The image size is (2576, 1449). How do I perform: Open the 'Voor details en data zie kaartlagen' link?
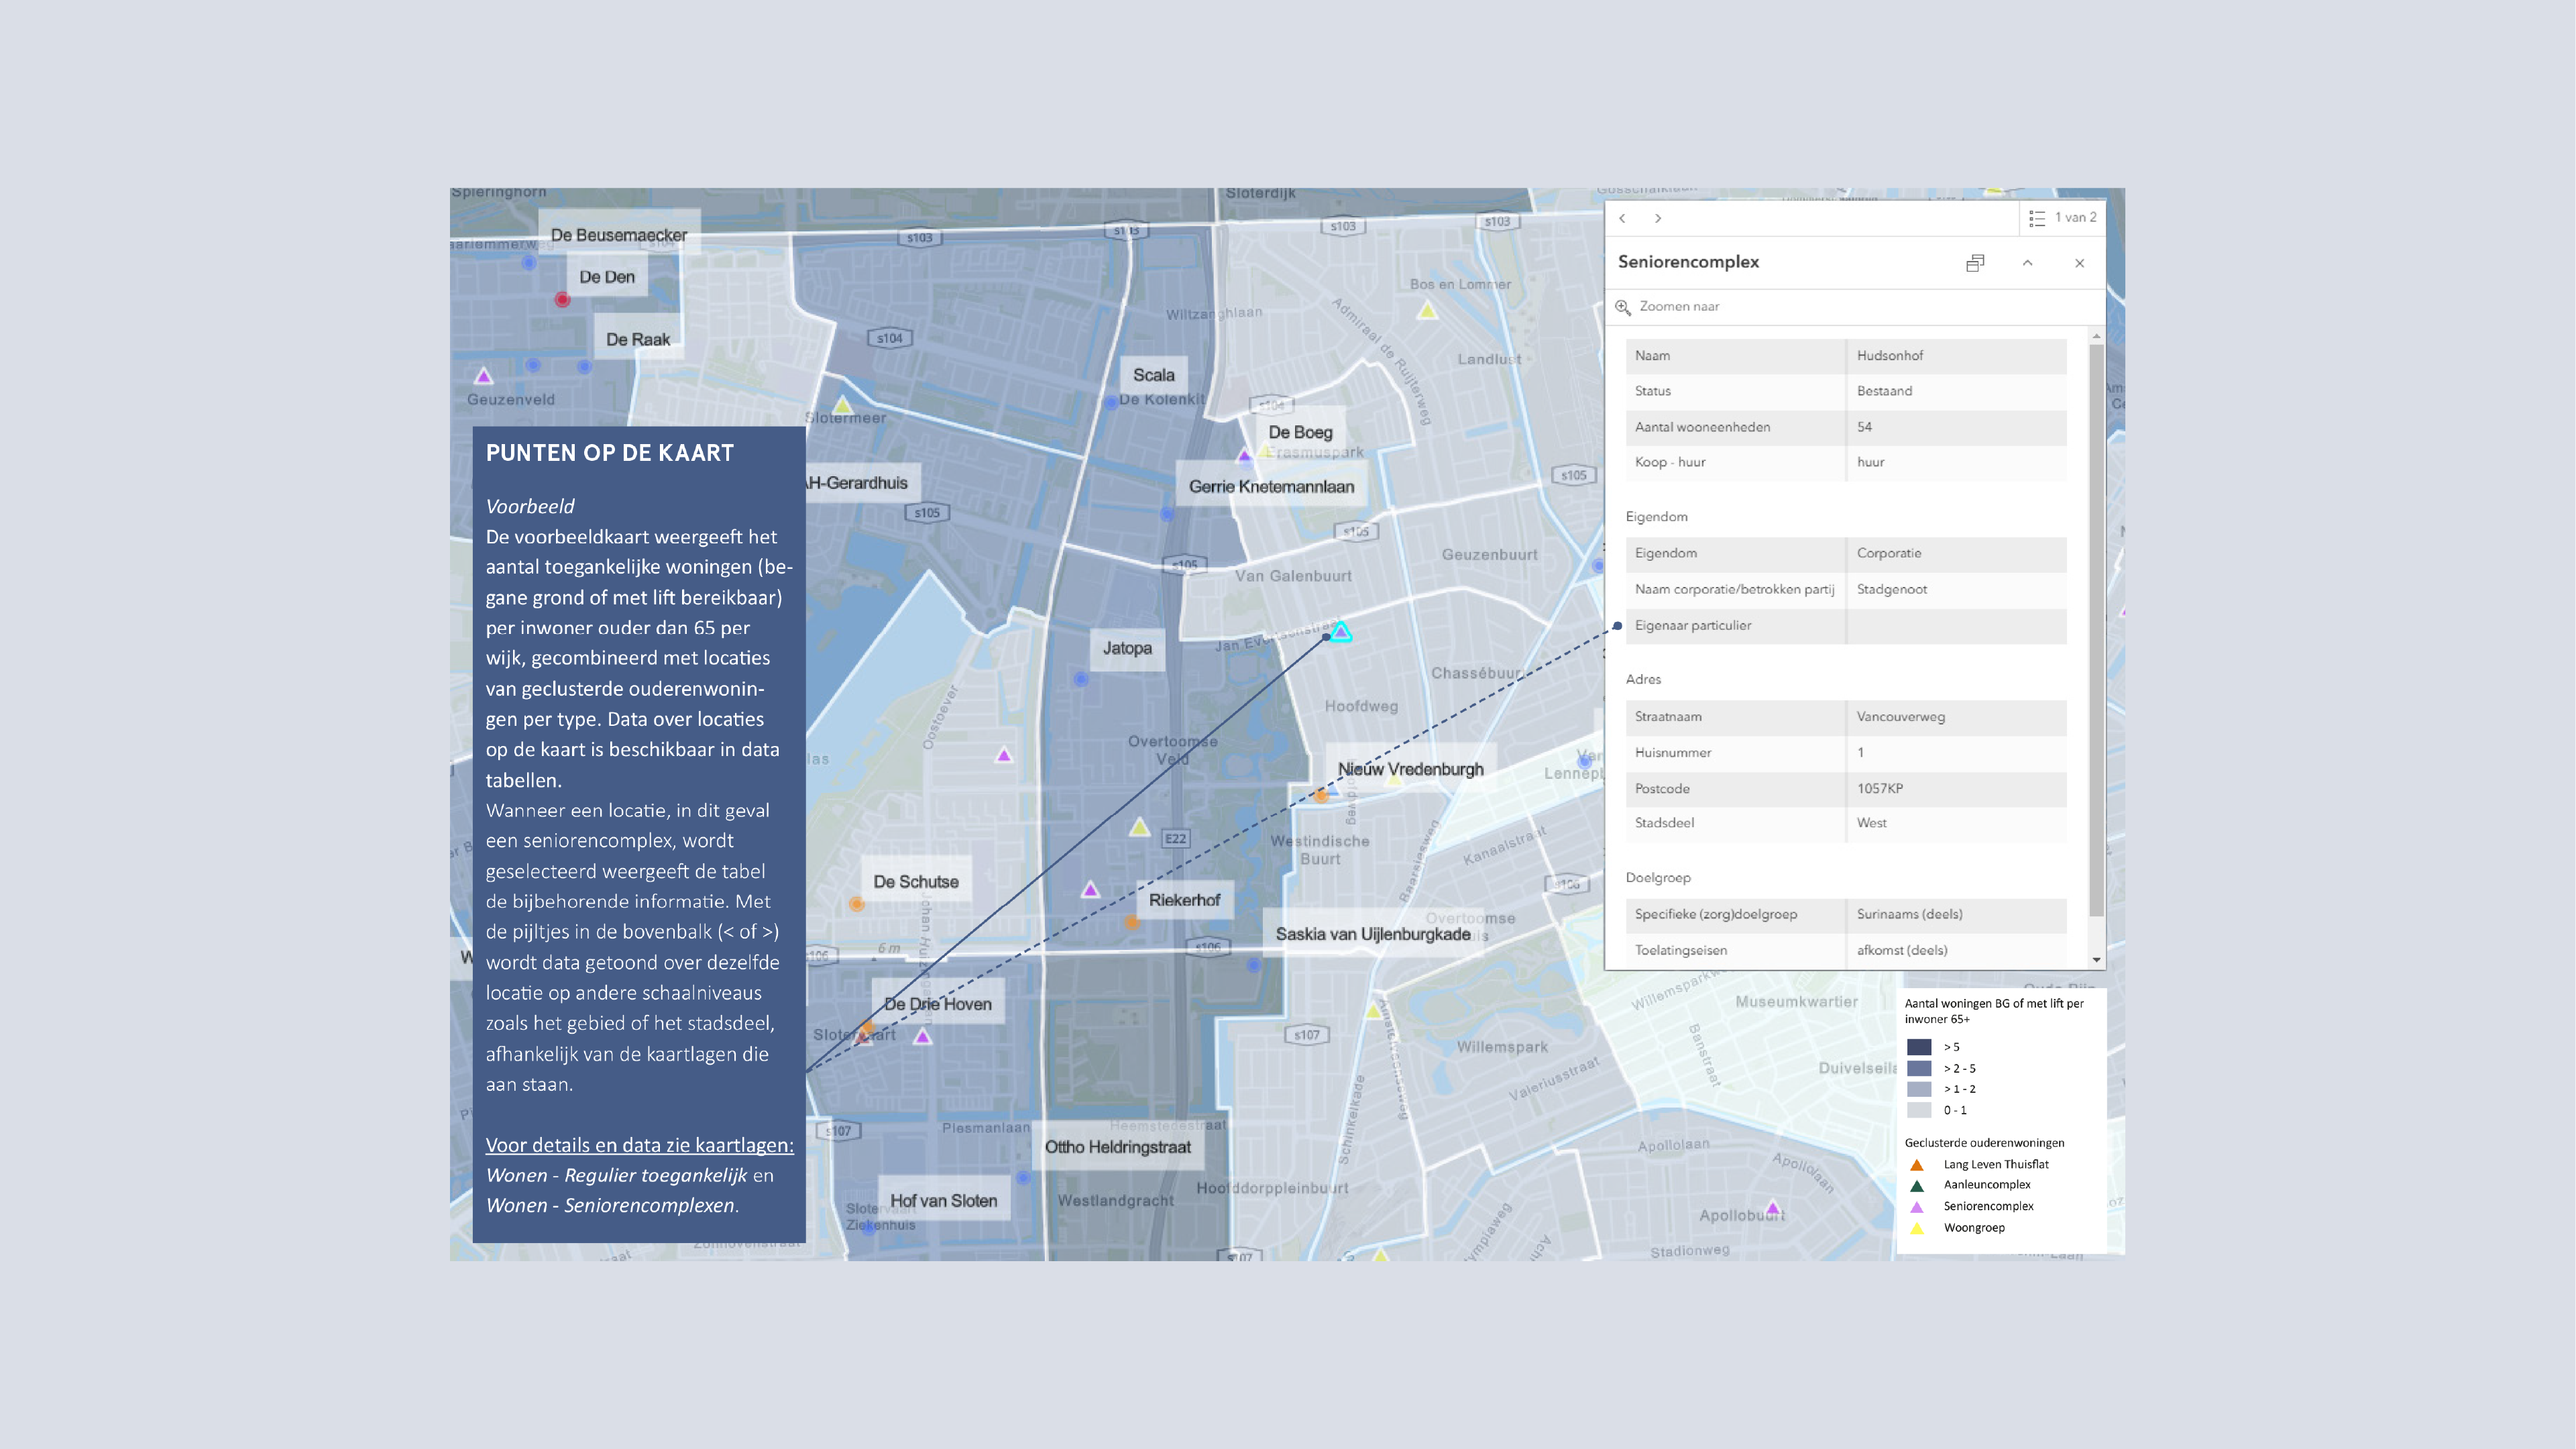639,1145
